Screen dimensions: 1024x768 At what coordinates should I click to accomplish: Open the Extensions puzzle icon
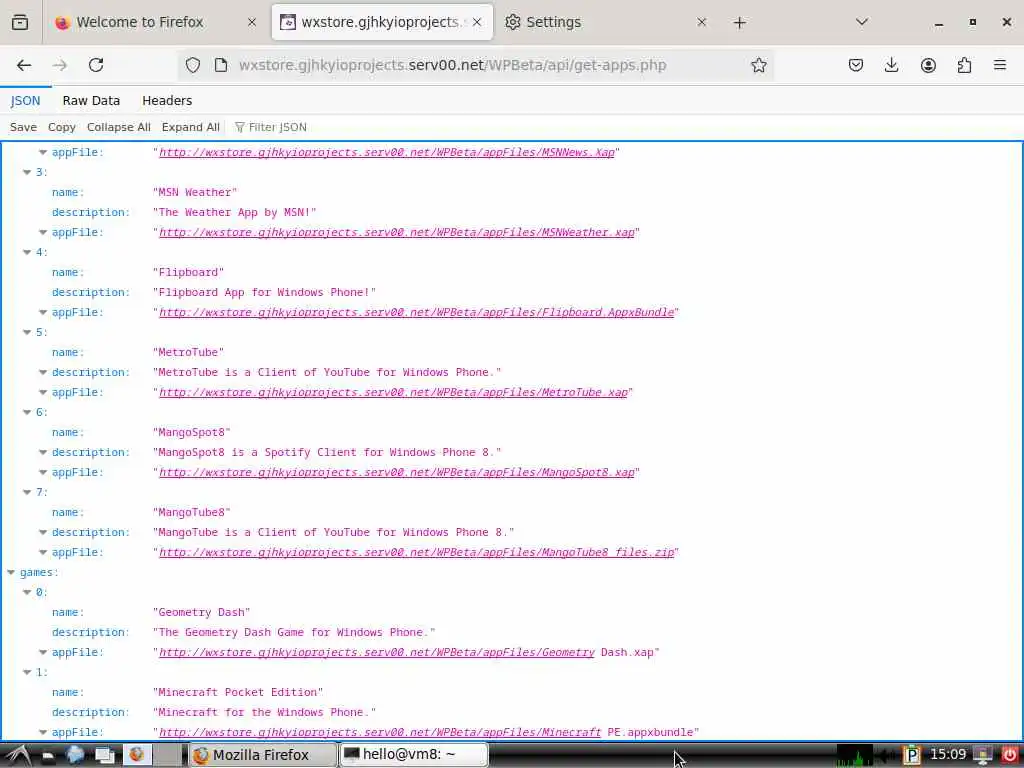(x=964, y=65)
